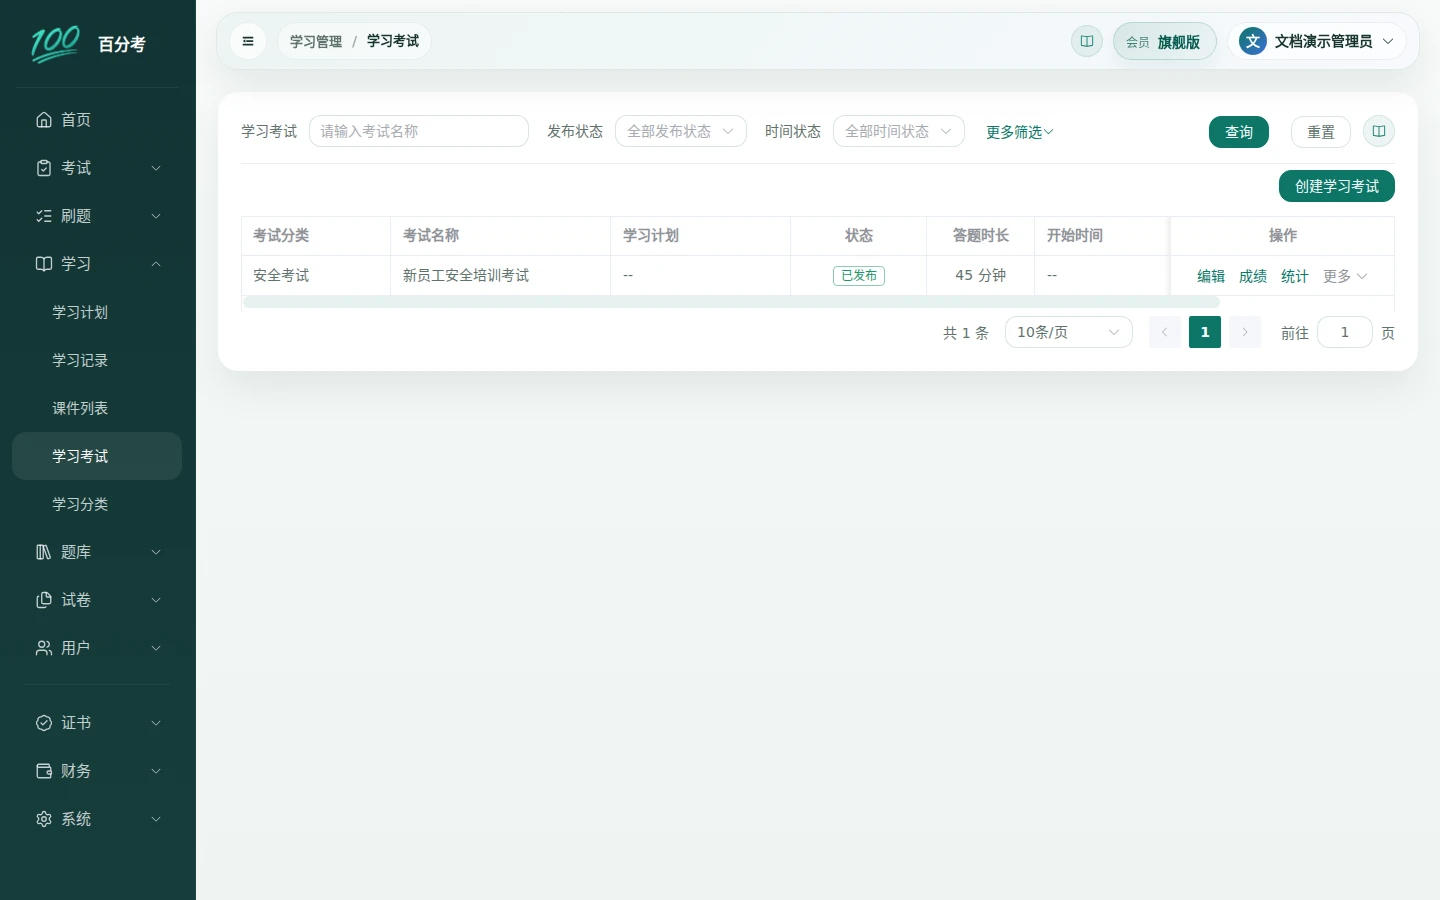Open the 更多 actions dropdown in table row

click(x=1345, y=276)
